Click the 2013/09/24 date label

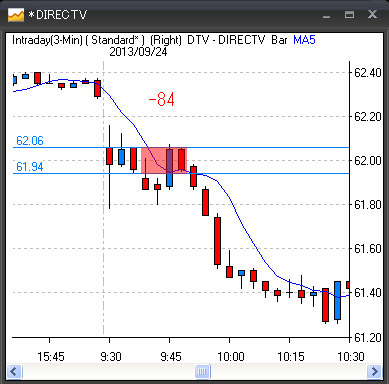pos(138,52)
